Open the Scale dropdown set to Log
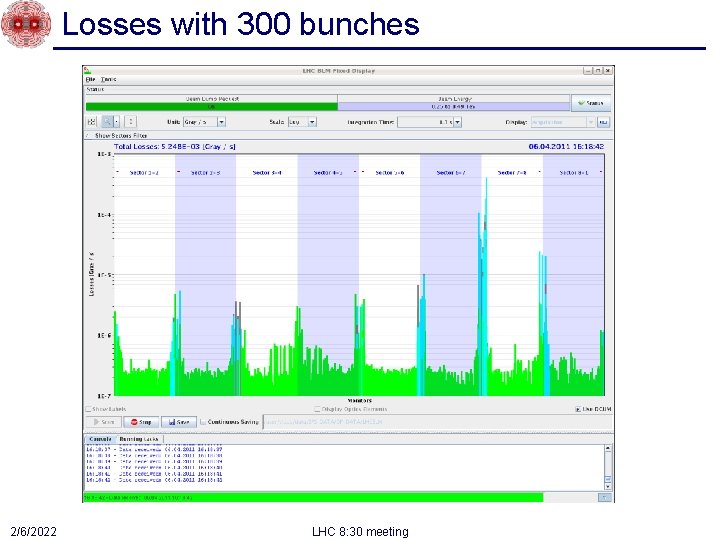The height and width of the screenshot is (540, 720). click(302, 122)
